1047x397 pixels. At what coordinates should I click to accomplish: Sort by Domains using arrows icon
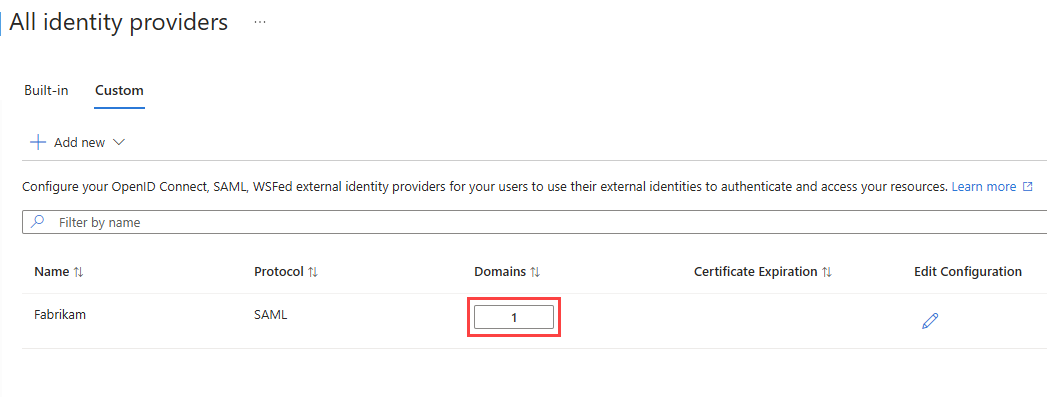535,272
